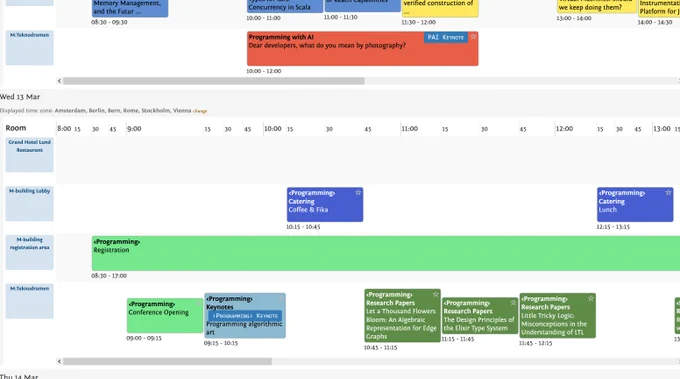The width and height of the screenshot is (680, 379).
Task: Click the 9:00 time marker
Action: point(134,128)
